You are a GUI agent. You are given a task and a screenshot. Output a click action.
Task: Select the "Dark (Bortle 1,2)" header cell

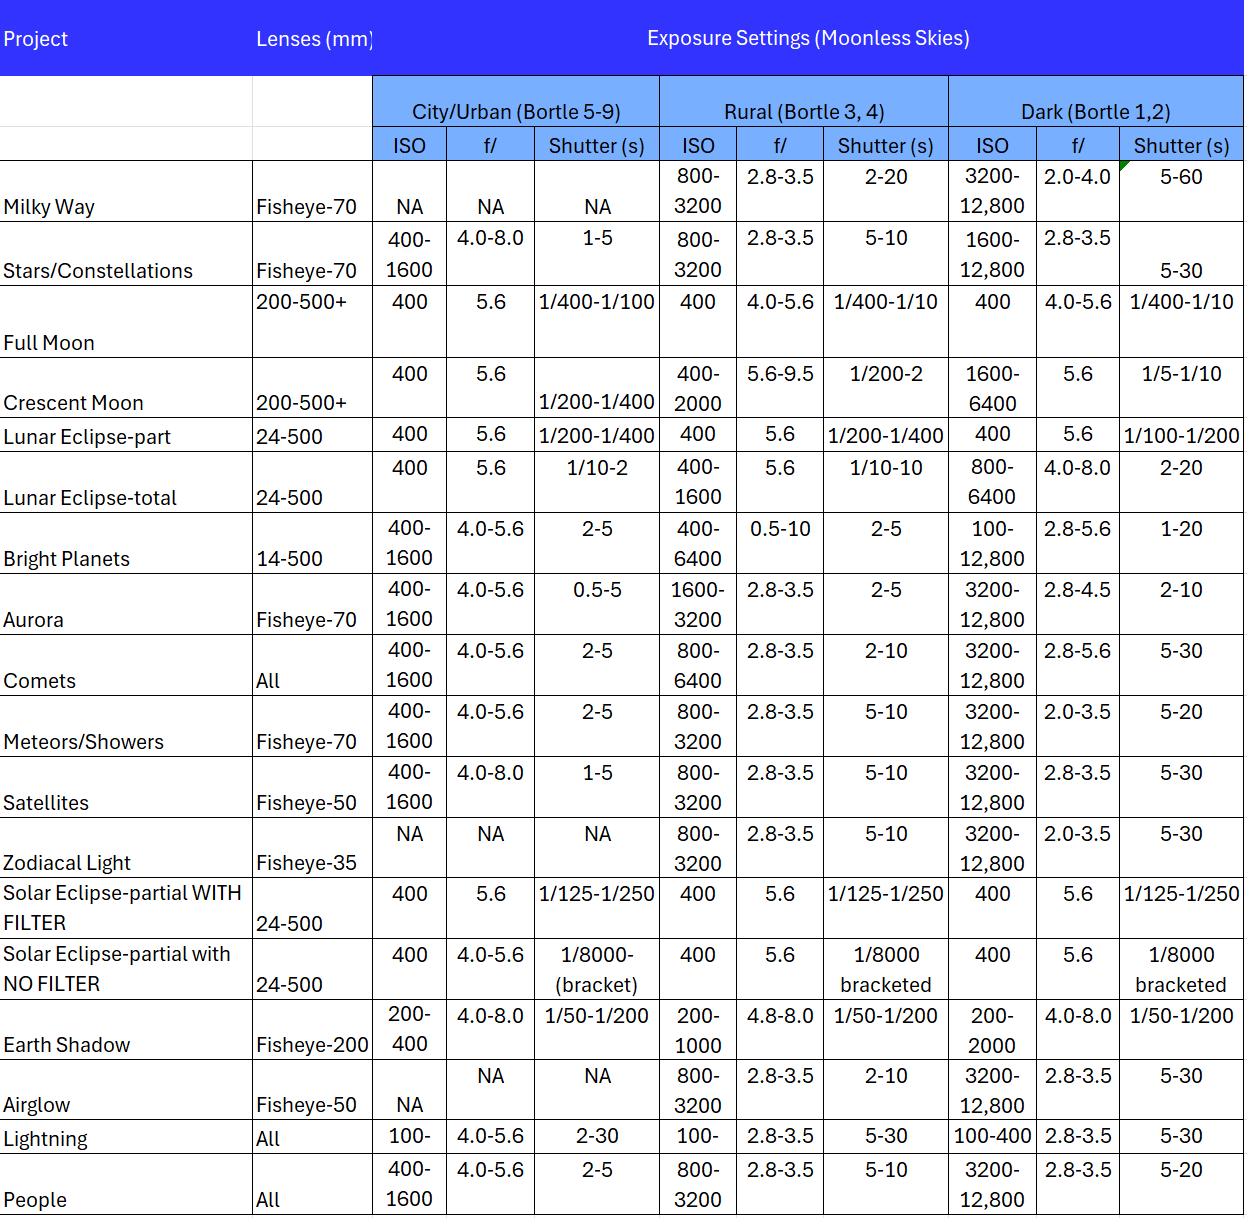pos(1095,111)
